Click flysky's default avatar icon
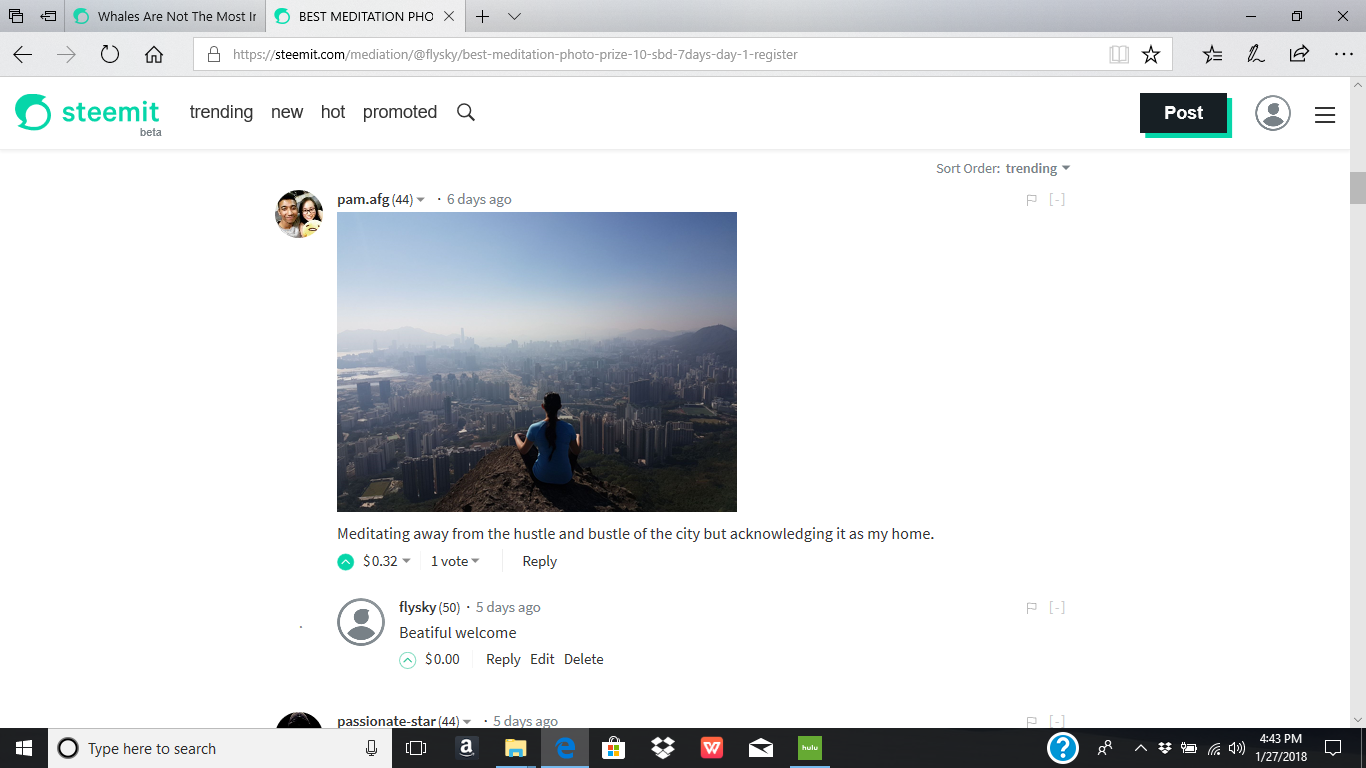Screen dimensions: 1366x768 coord(361,622)
